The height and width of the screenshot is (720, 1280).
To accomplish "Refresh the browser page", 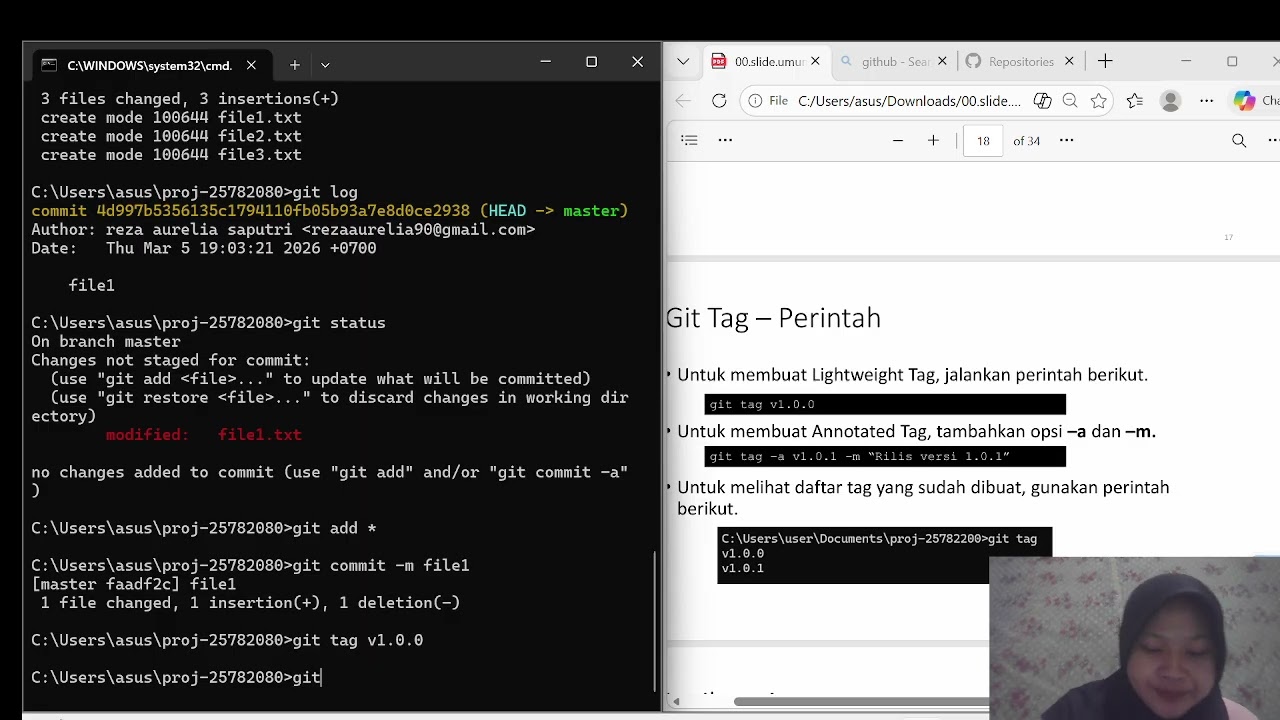I will (719, 101).
